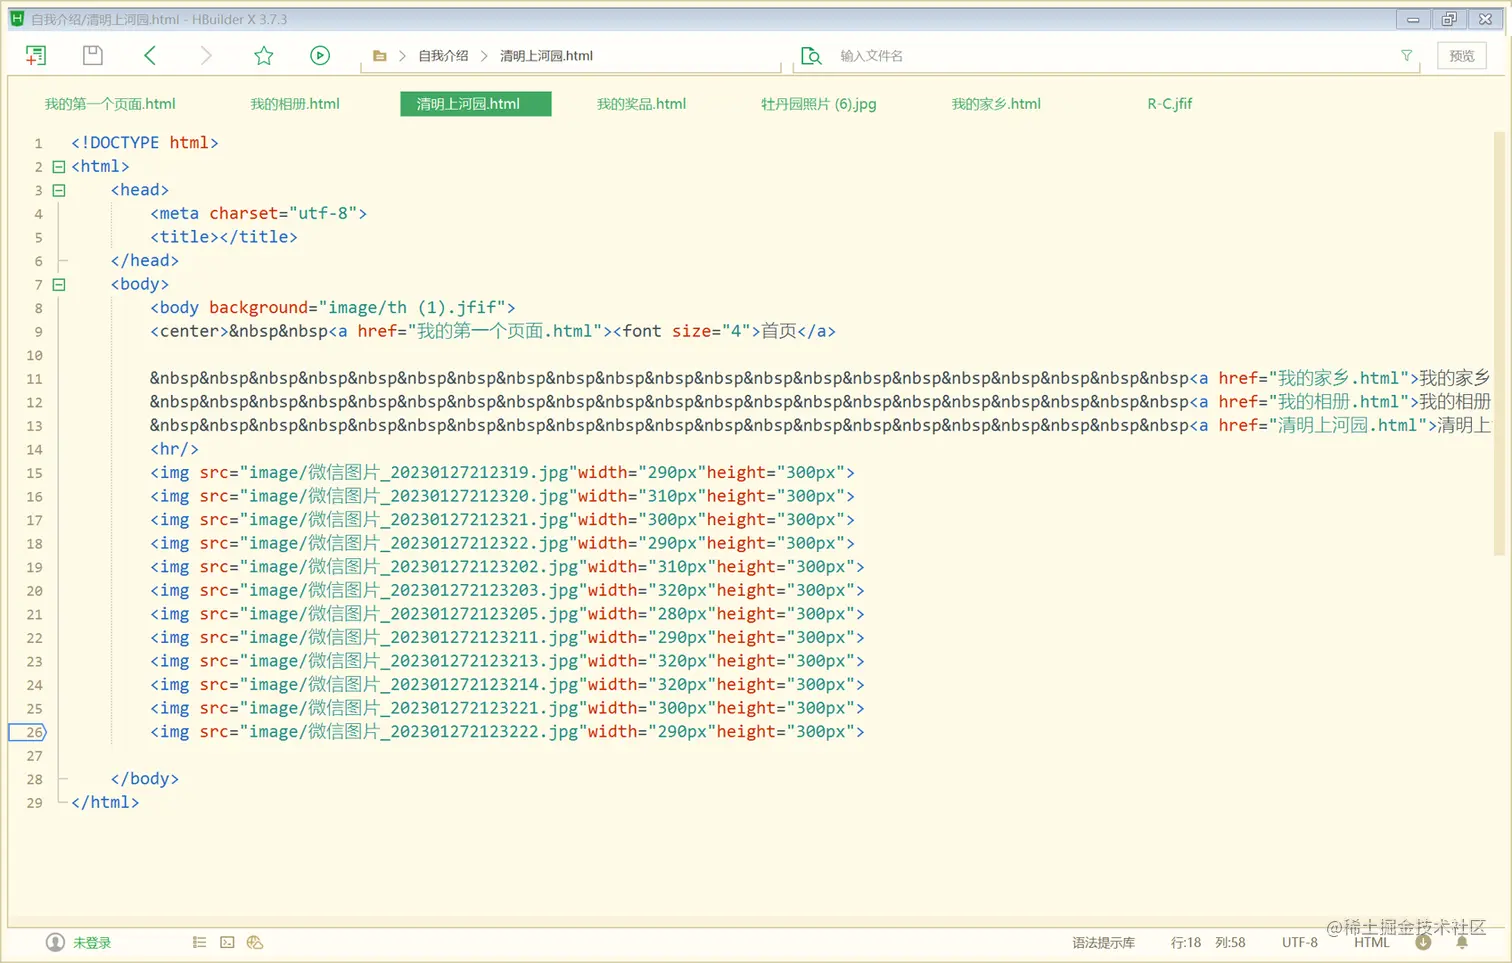The height and width of the screenshot is (963, 1512).
Task: Minimize the HBuilder X window
Action: point(1413,19)
